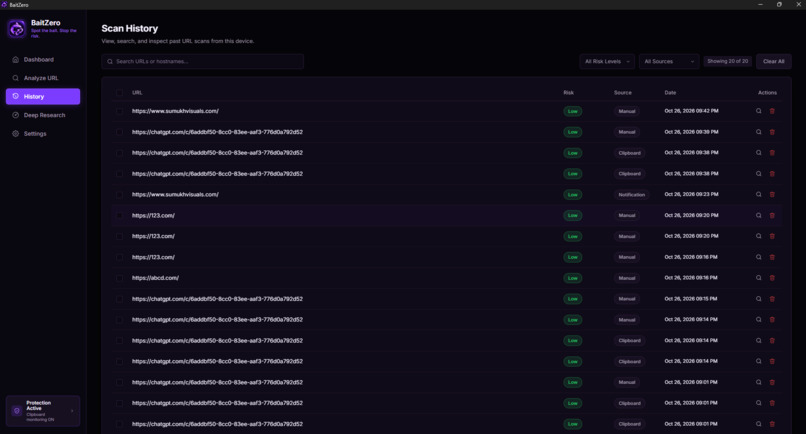Go to the Dashboard page
Image resolution: width=806 pixels, height=434 pixels.
click(43, 60)
